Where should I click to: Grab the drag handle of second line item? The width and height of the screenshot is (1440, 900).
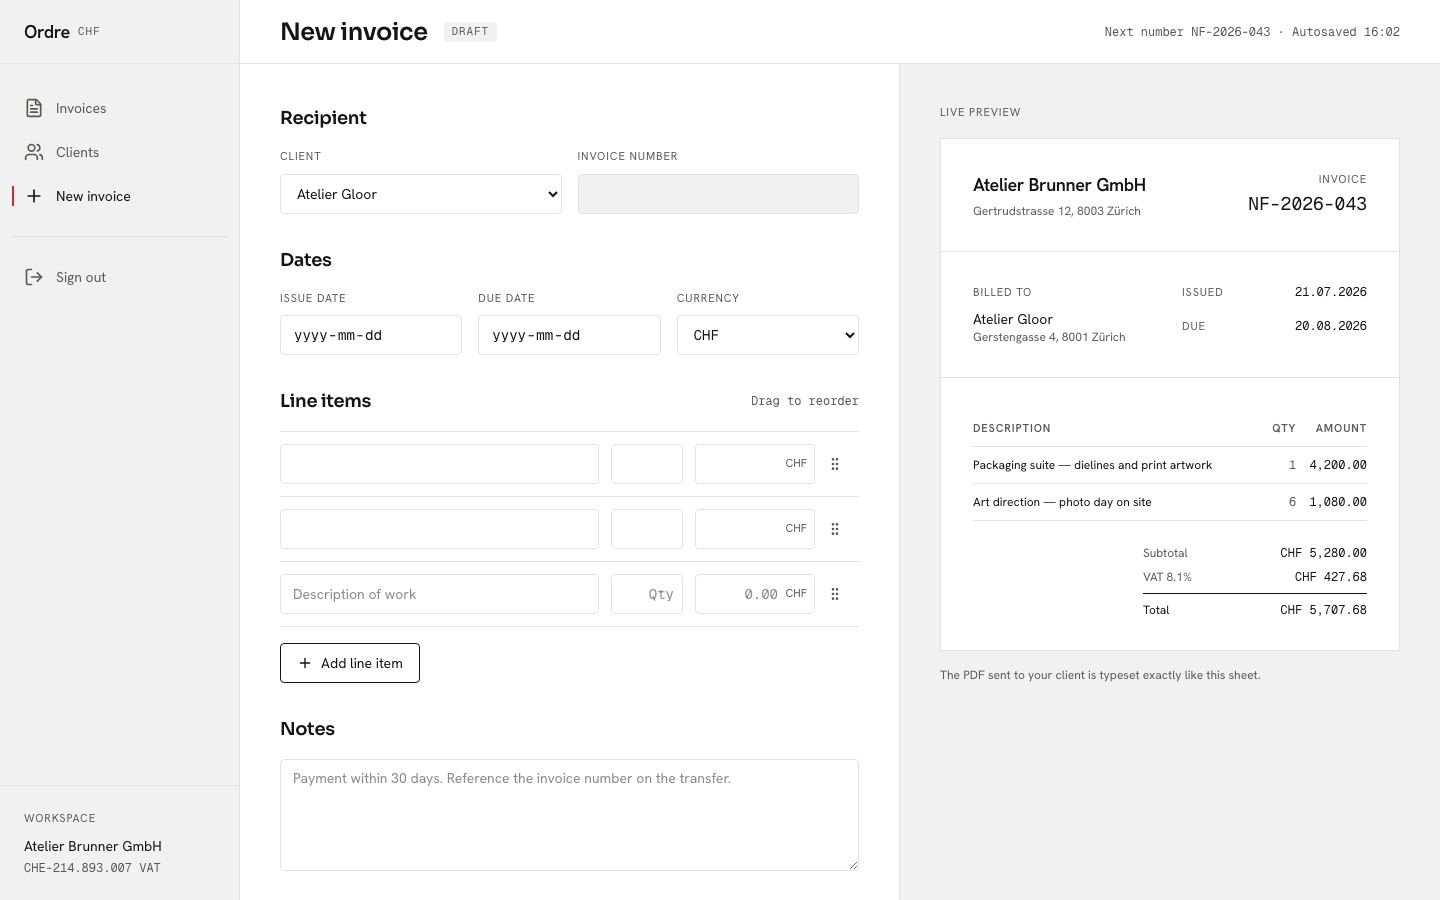(835, 529)
